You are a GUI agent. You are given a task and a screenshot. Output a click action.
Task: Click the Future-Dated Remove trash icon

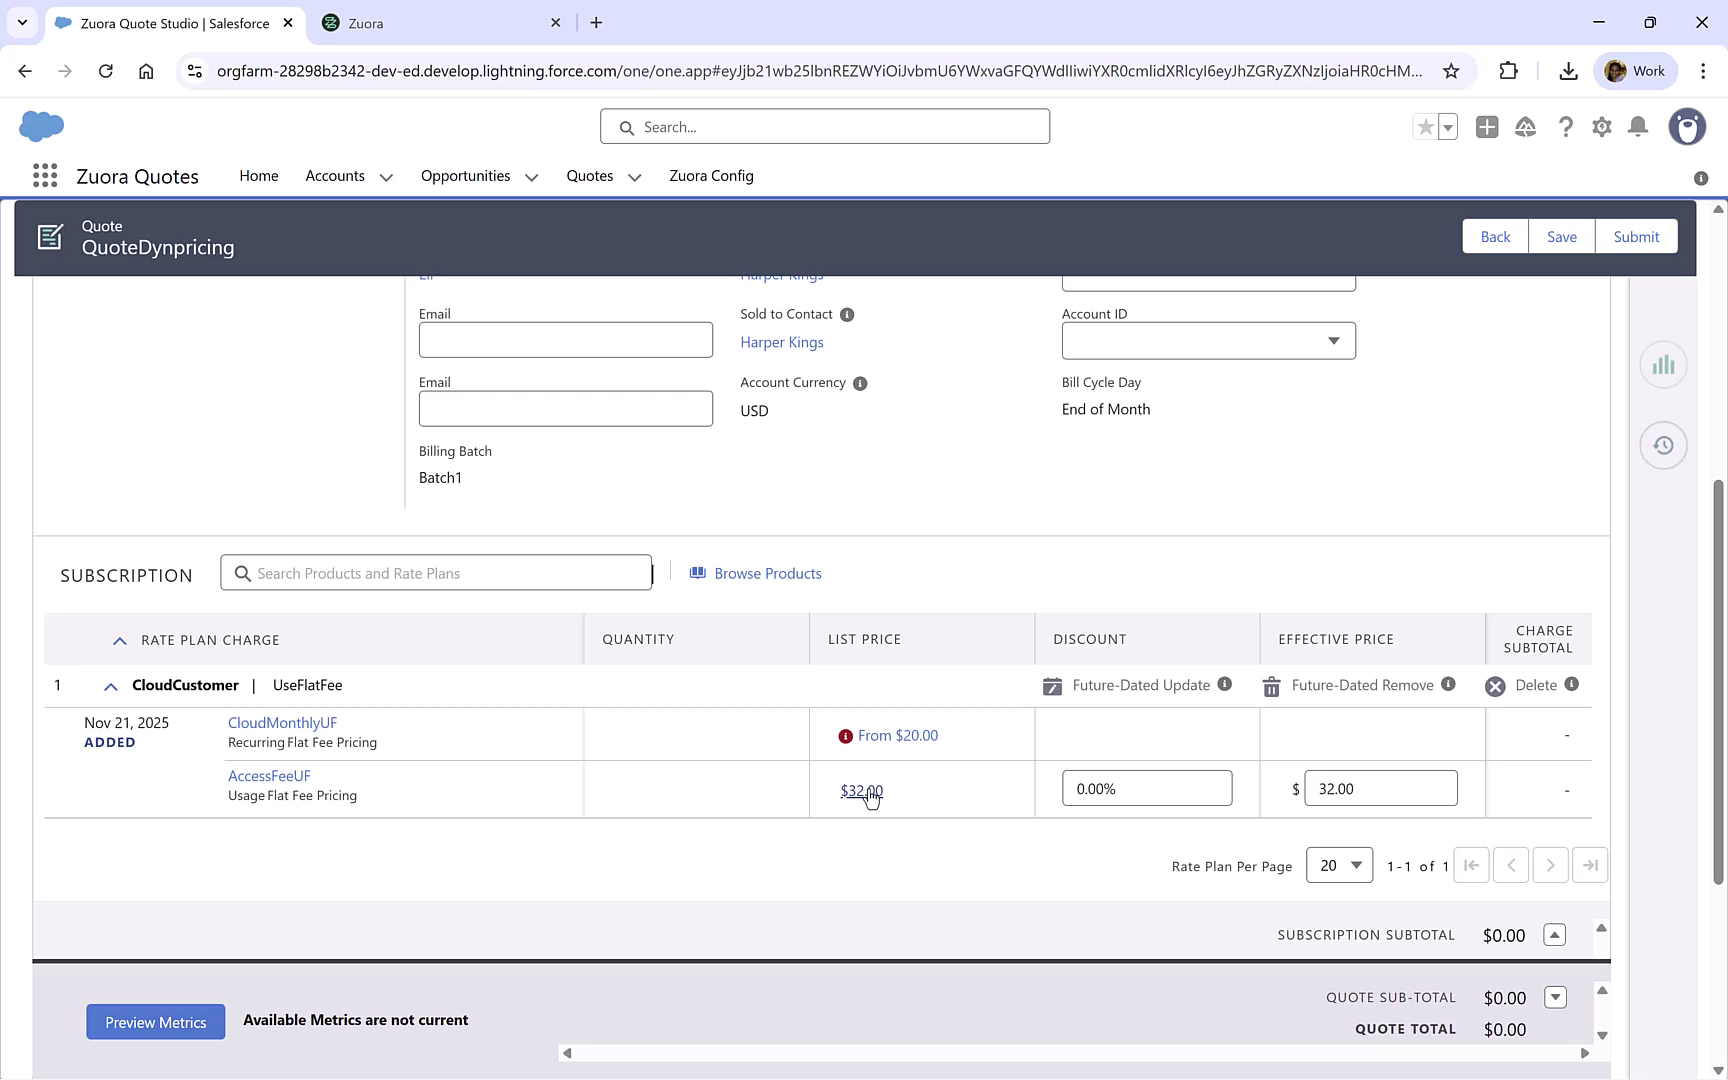pyautogui.click(x=1270, y=686)
